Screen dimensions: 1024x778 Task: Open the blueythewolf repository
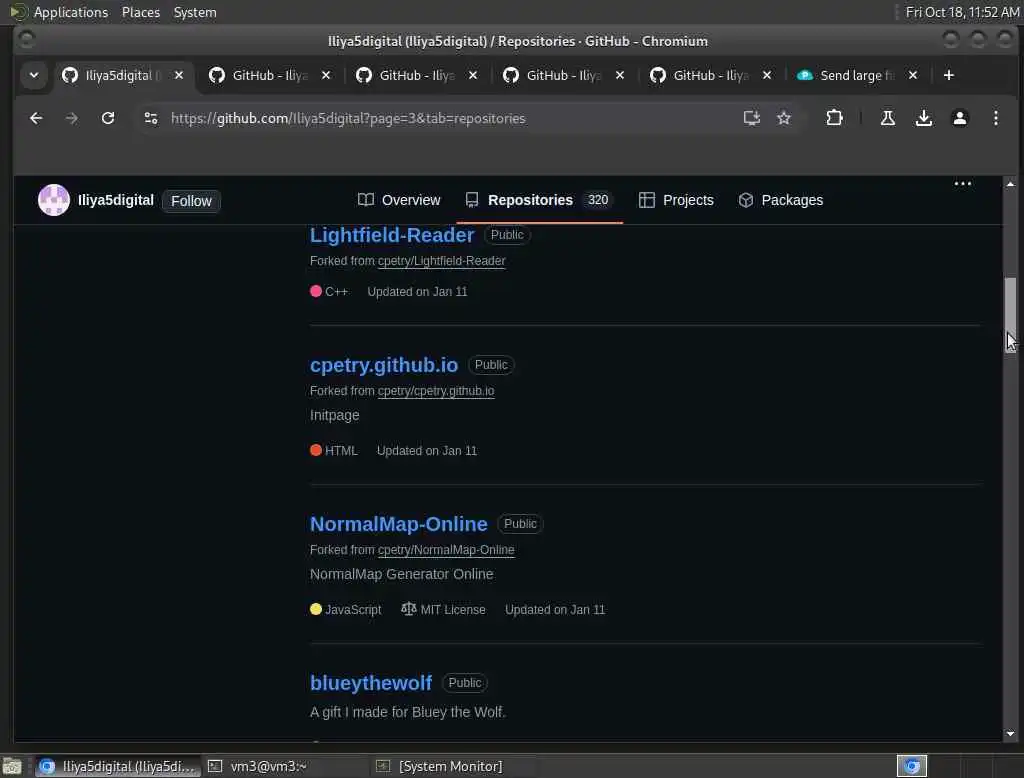(371, 683)
